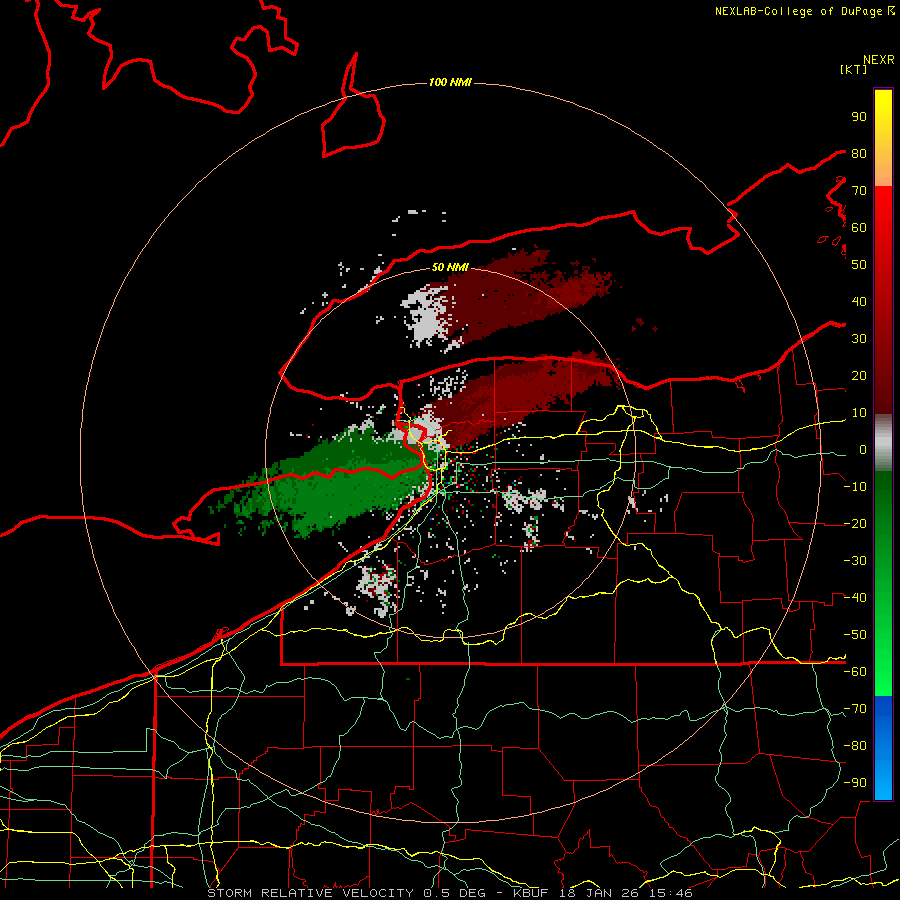The height and width of the screenshot is (900, 900).
Task: Click the -70 value on the velocity scale
Action: (x=855, y=709)
